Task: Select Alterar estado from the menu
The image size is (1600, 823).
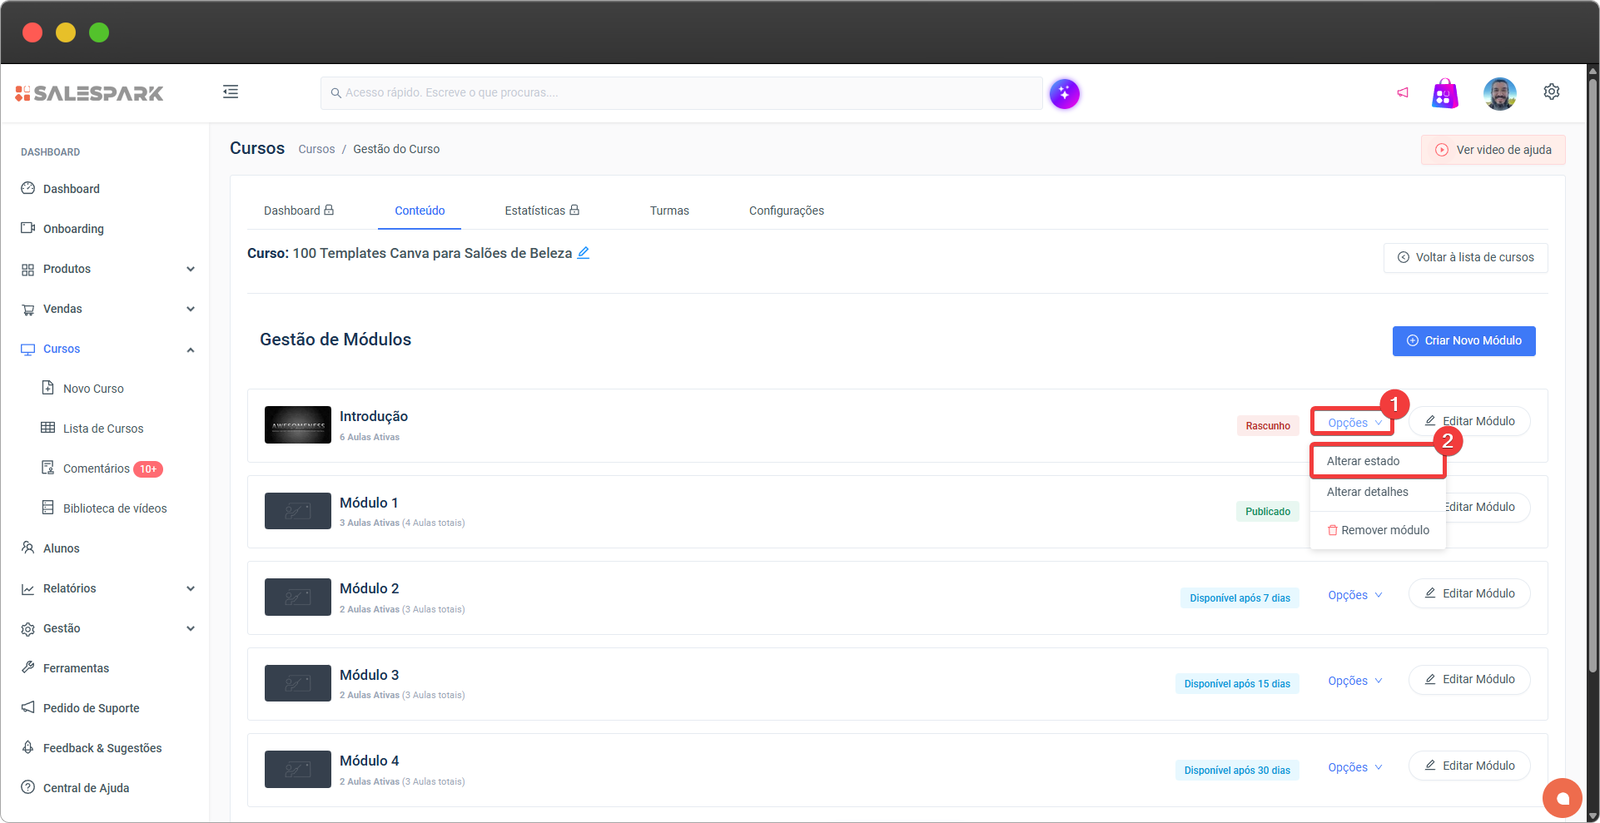Action: (1364, 461)
